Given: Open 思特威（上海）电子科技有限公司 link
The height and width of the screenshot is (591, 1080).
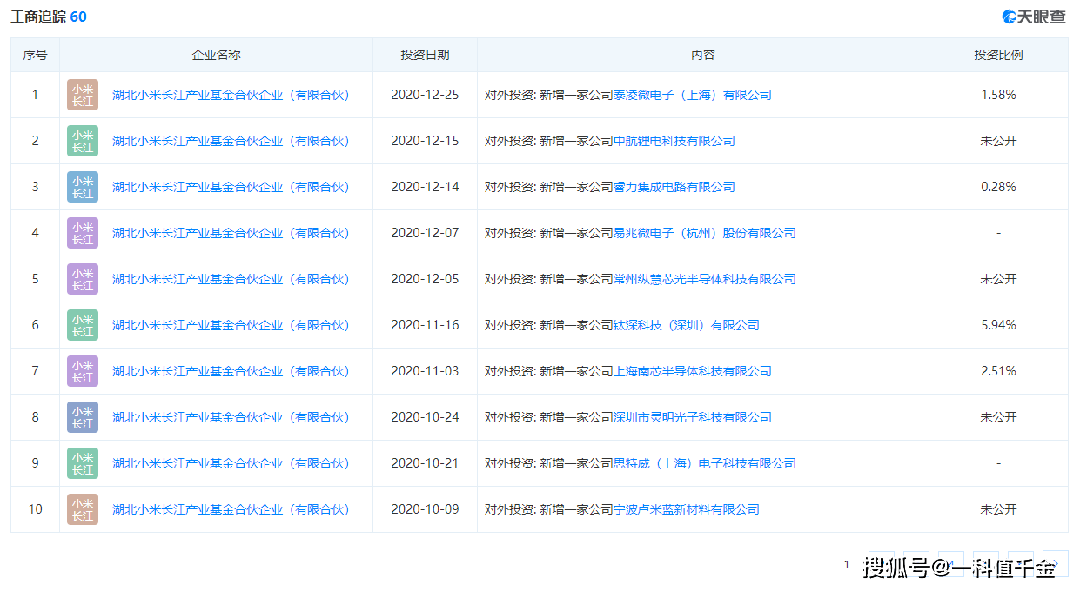Looking at the screenshot, I should click(704, 464).
